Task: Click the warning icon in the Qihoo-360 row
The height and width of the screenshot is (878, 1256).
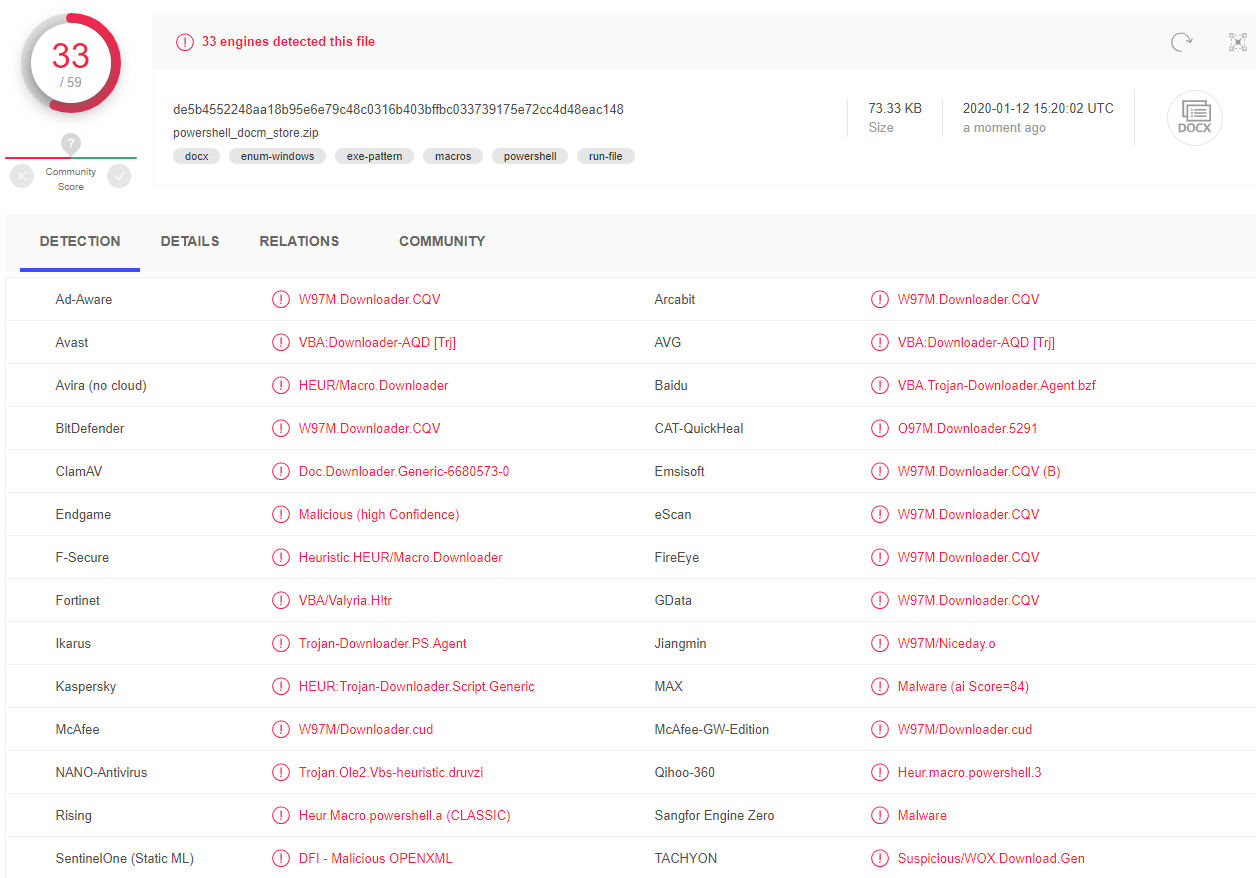Action: click(880, 772)
